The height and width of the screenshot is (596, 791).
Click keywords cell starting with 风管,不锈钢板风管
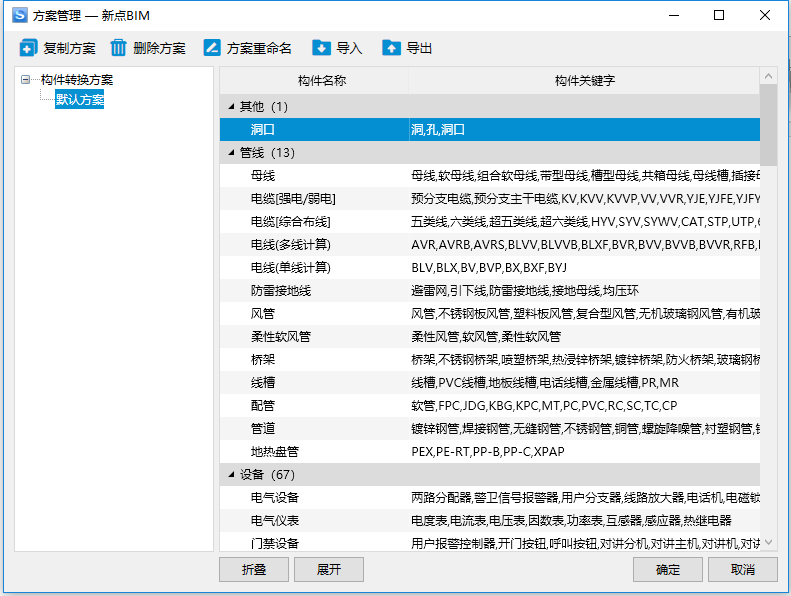point(585,314)
